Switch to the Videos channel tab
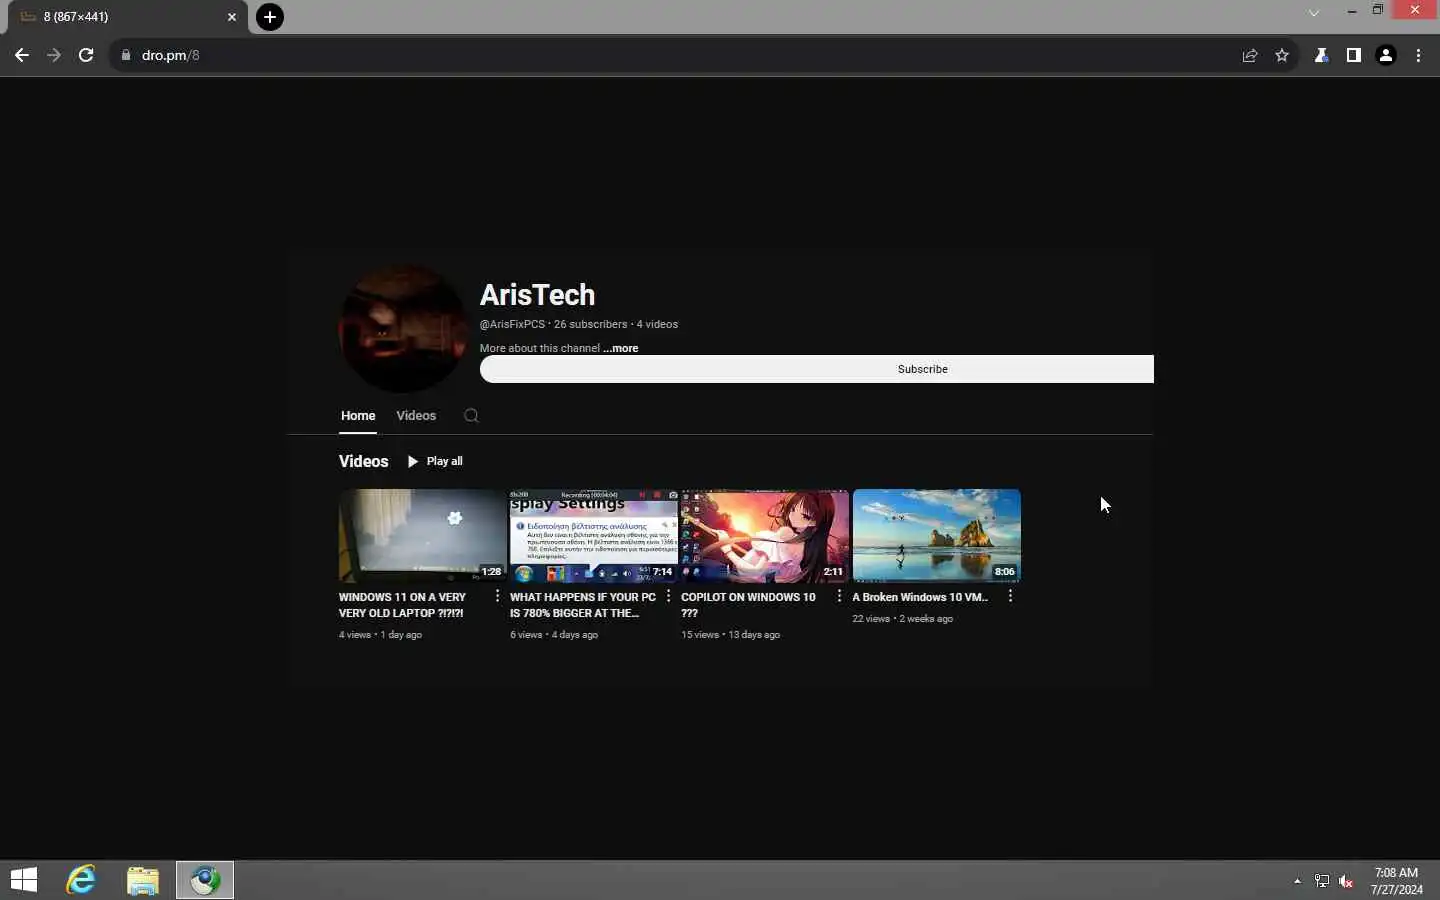Screen dimensions: 1440x900 tap(416, 416)
